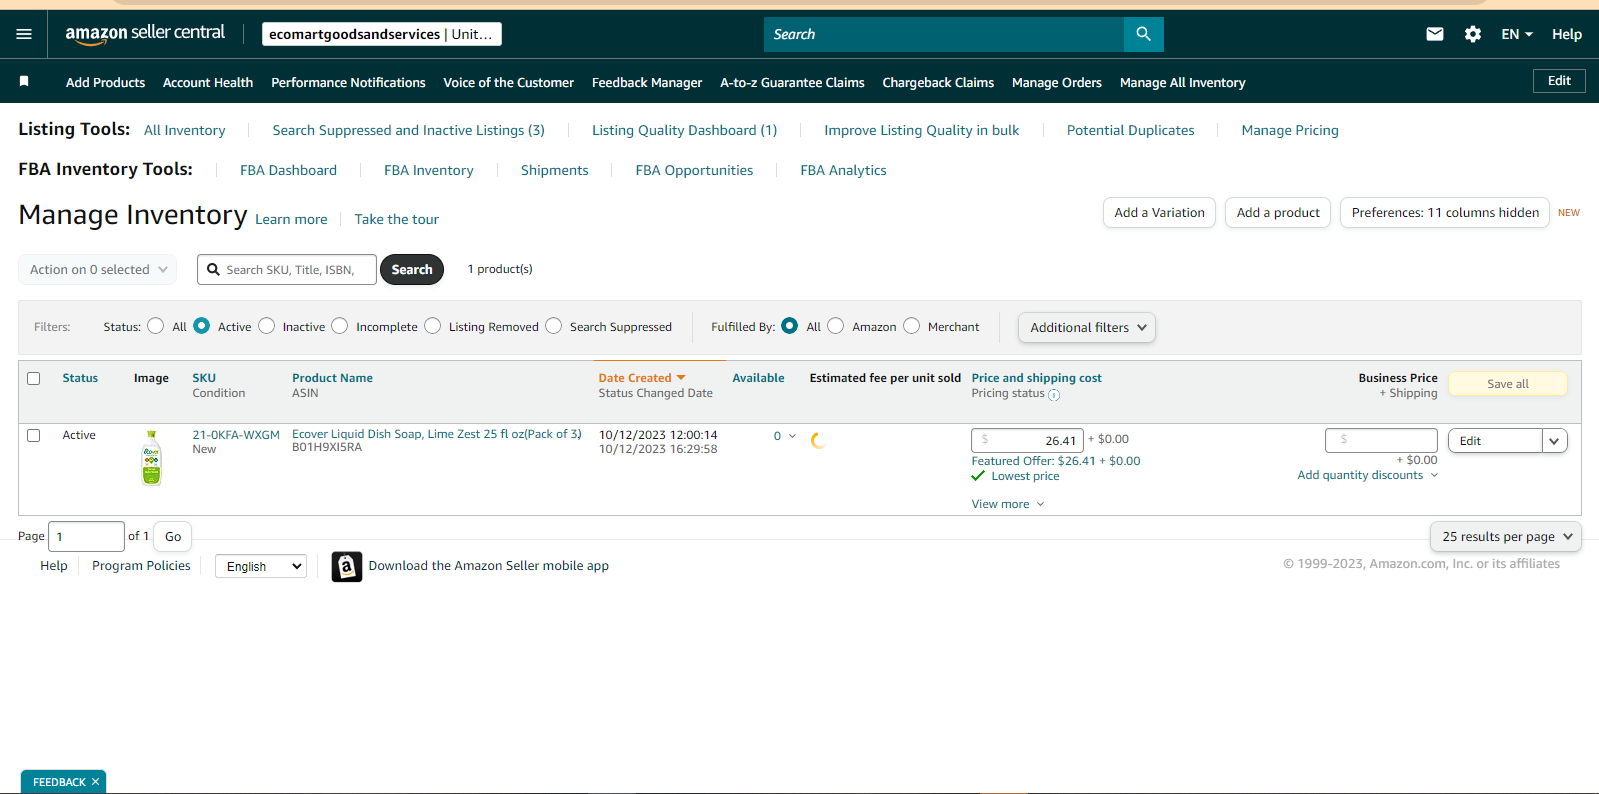Open Preferences: 11 columns hidden

point(1445,213)
